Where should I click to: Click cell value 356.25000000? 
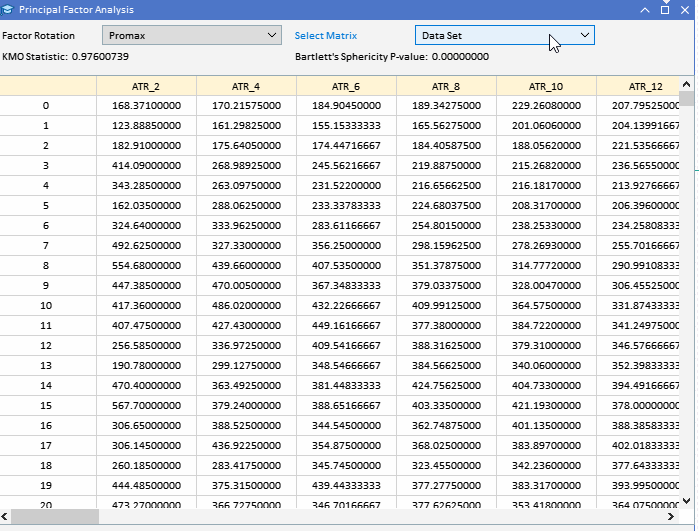click(x=346, y=246)
